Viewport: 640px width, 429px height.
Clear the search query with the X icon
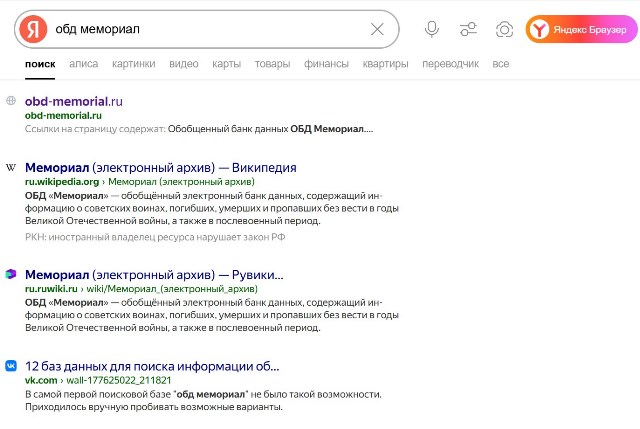point(377,29)
